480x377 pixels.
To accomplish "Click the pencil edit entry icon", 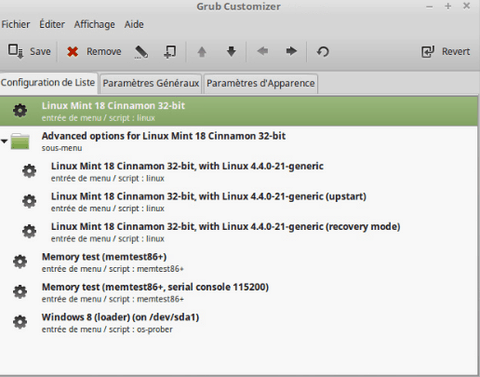I will tap(141, 52).
